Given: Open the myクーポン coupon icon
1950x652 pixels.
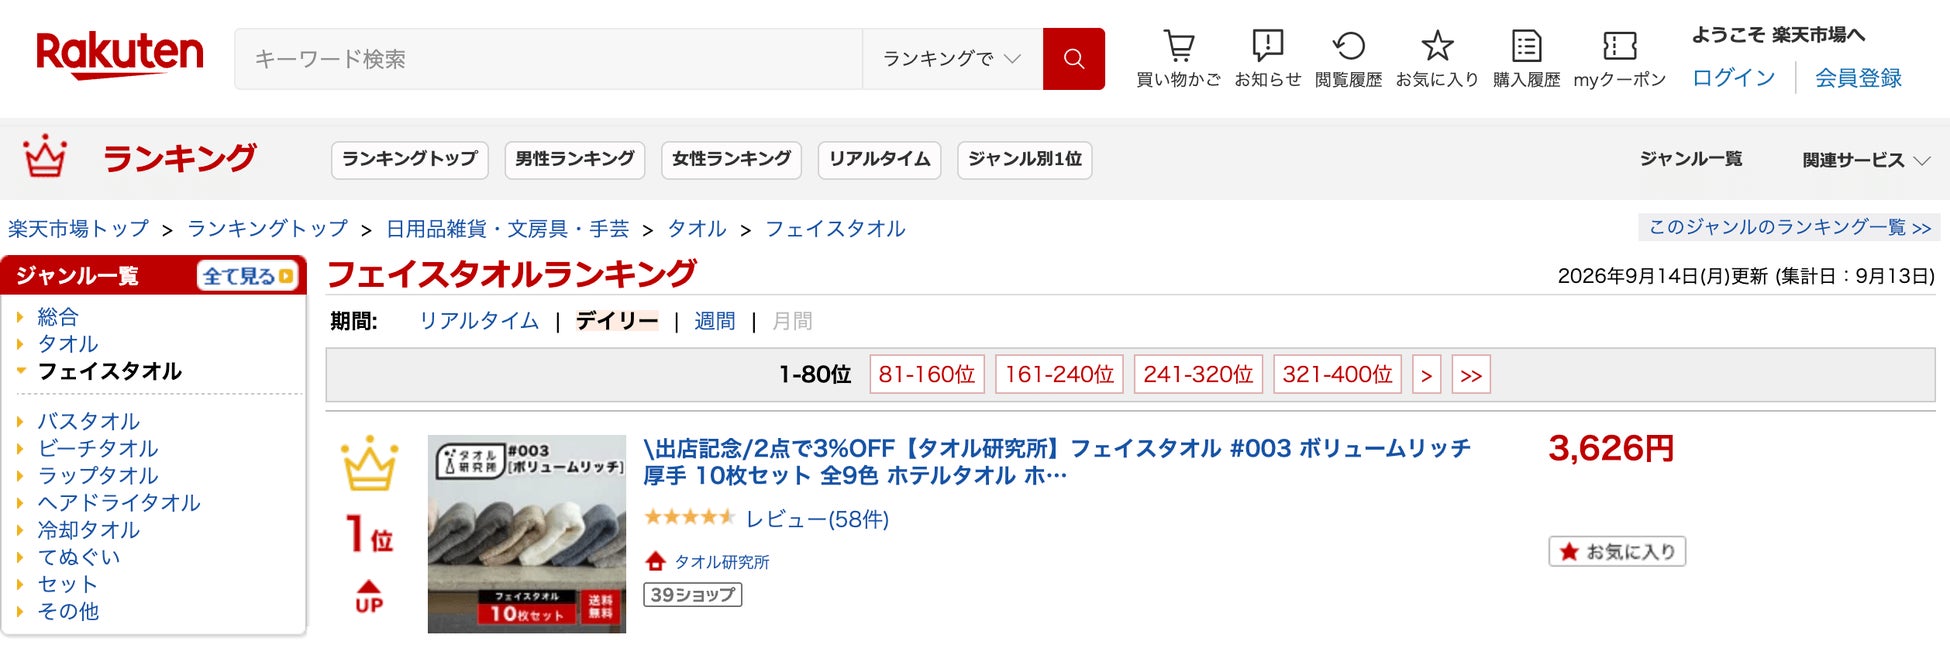Looking at the screenshot, I should click(x=1619, y=46).
